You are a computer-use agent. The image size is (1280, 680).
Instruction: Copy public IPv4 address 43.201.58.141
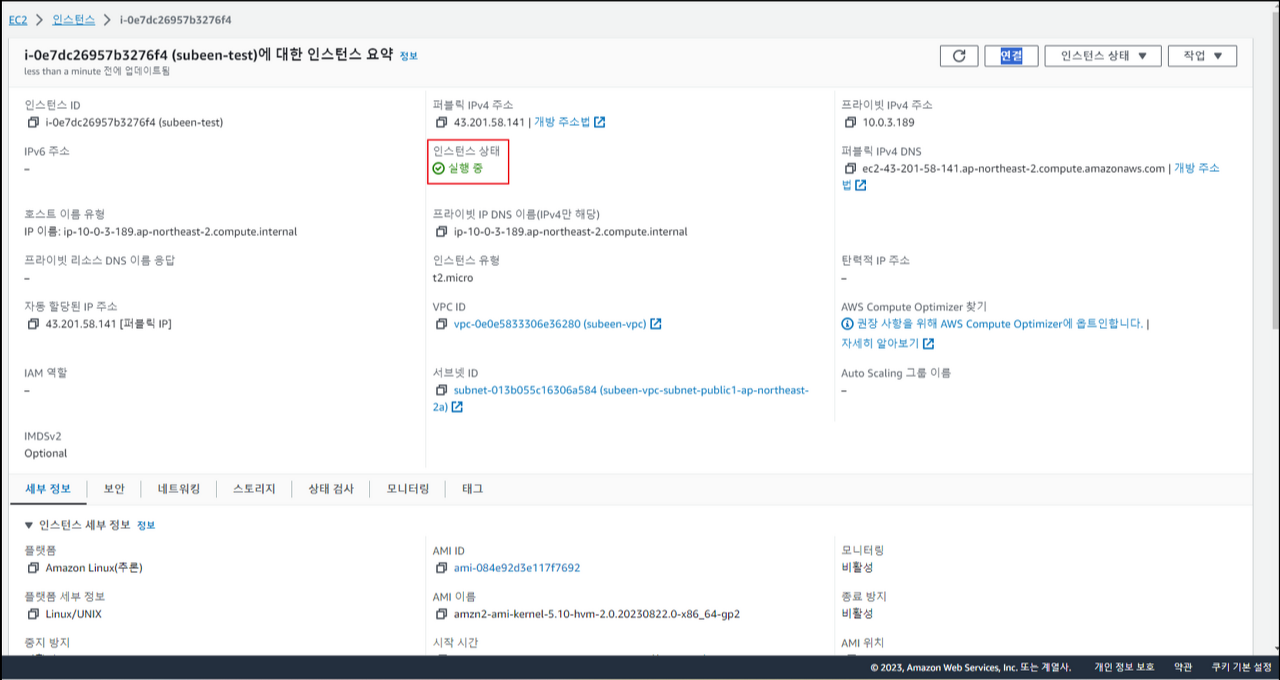coord(441,123)
